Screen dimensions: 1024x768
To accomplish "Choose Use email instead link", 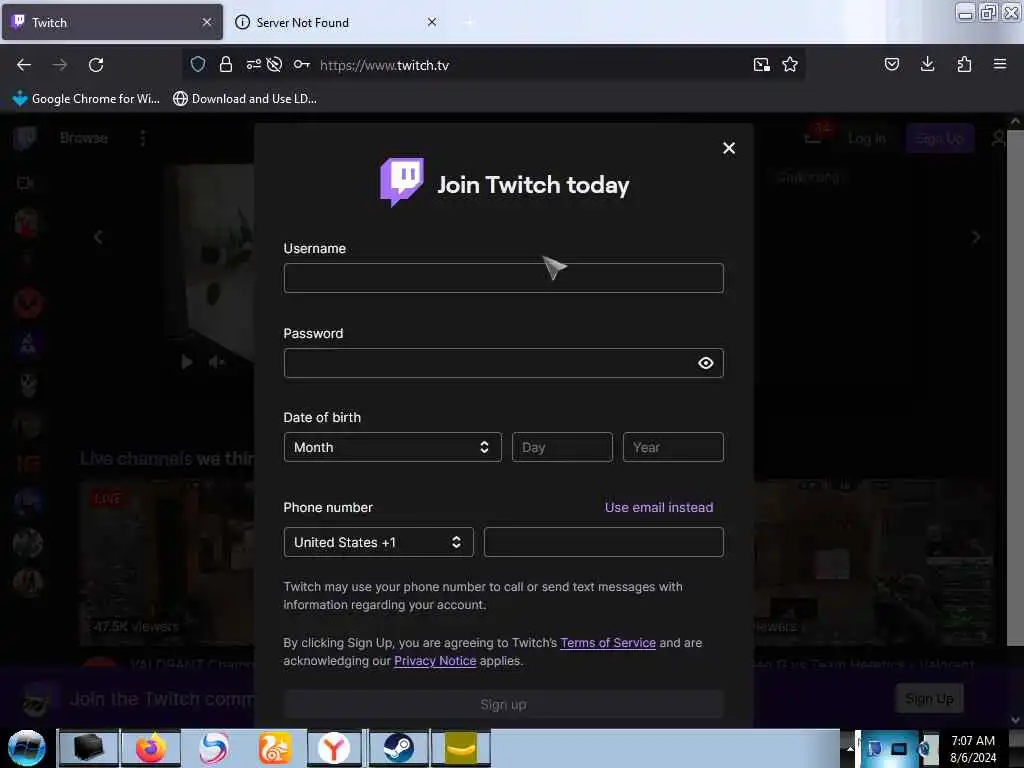I will coord(658,507).
